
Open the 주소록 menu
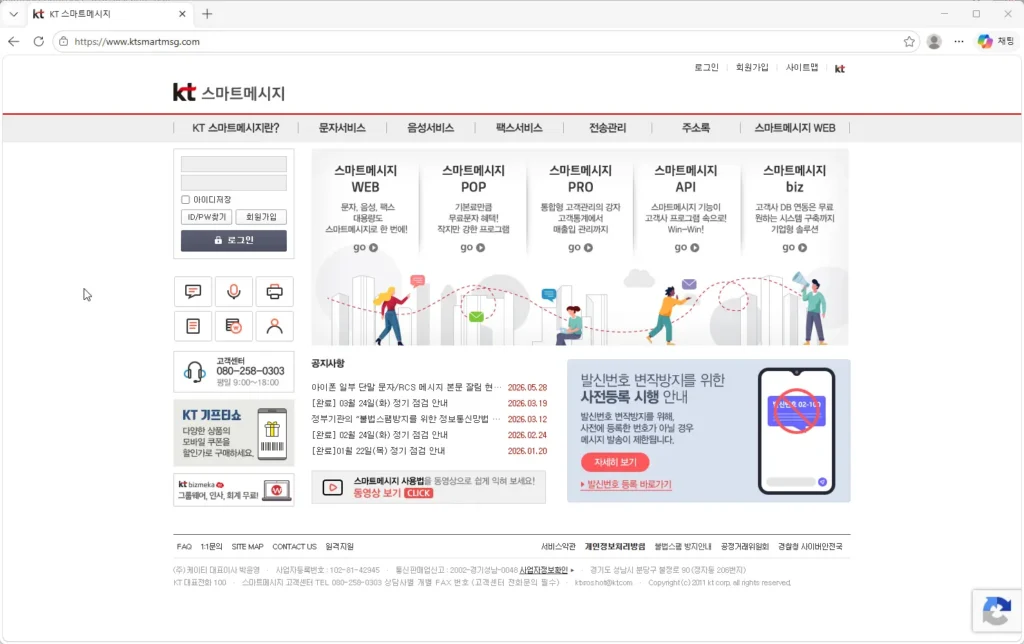(x=696, y=128)
